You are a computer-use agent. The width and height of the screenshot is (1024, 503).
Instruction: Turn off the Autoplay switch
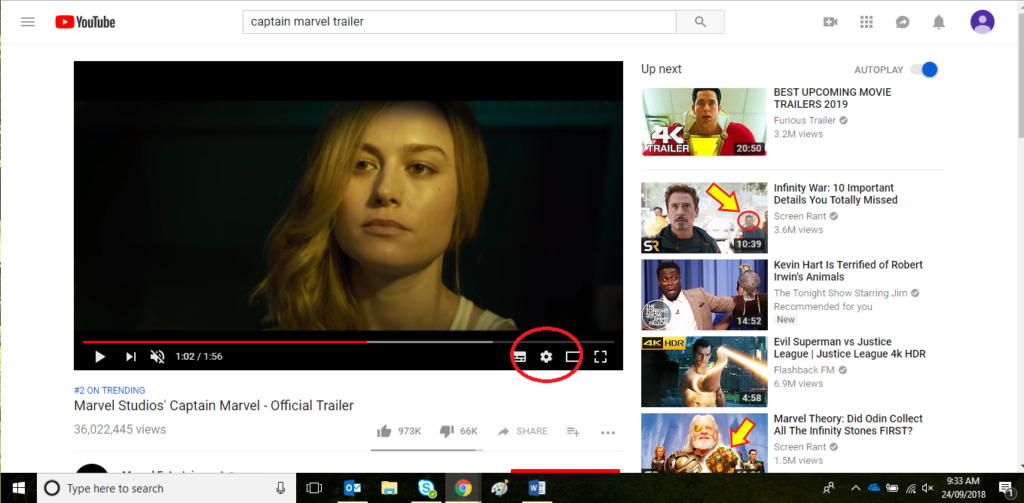[925, 69]
